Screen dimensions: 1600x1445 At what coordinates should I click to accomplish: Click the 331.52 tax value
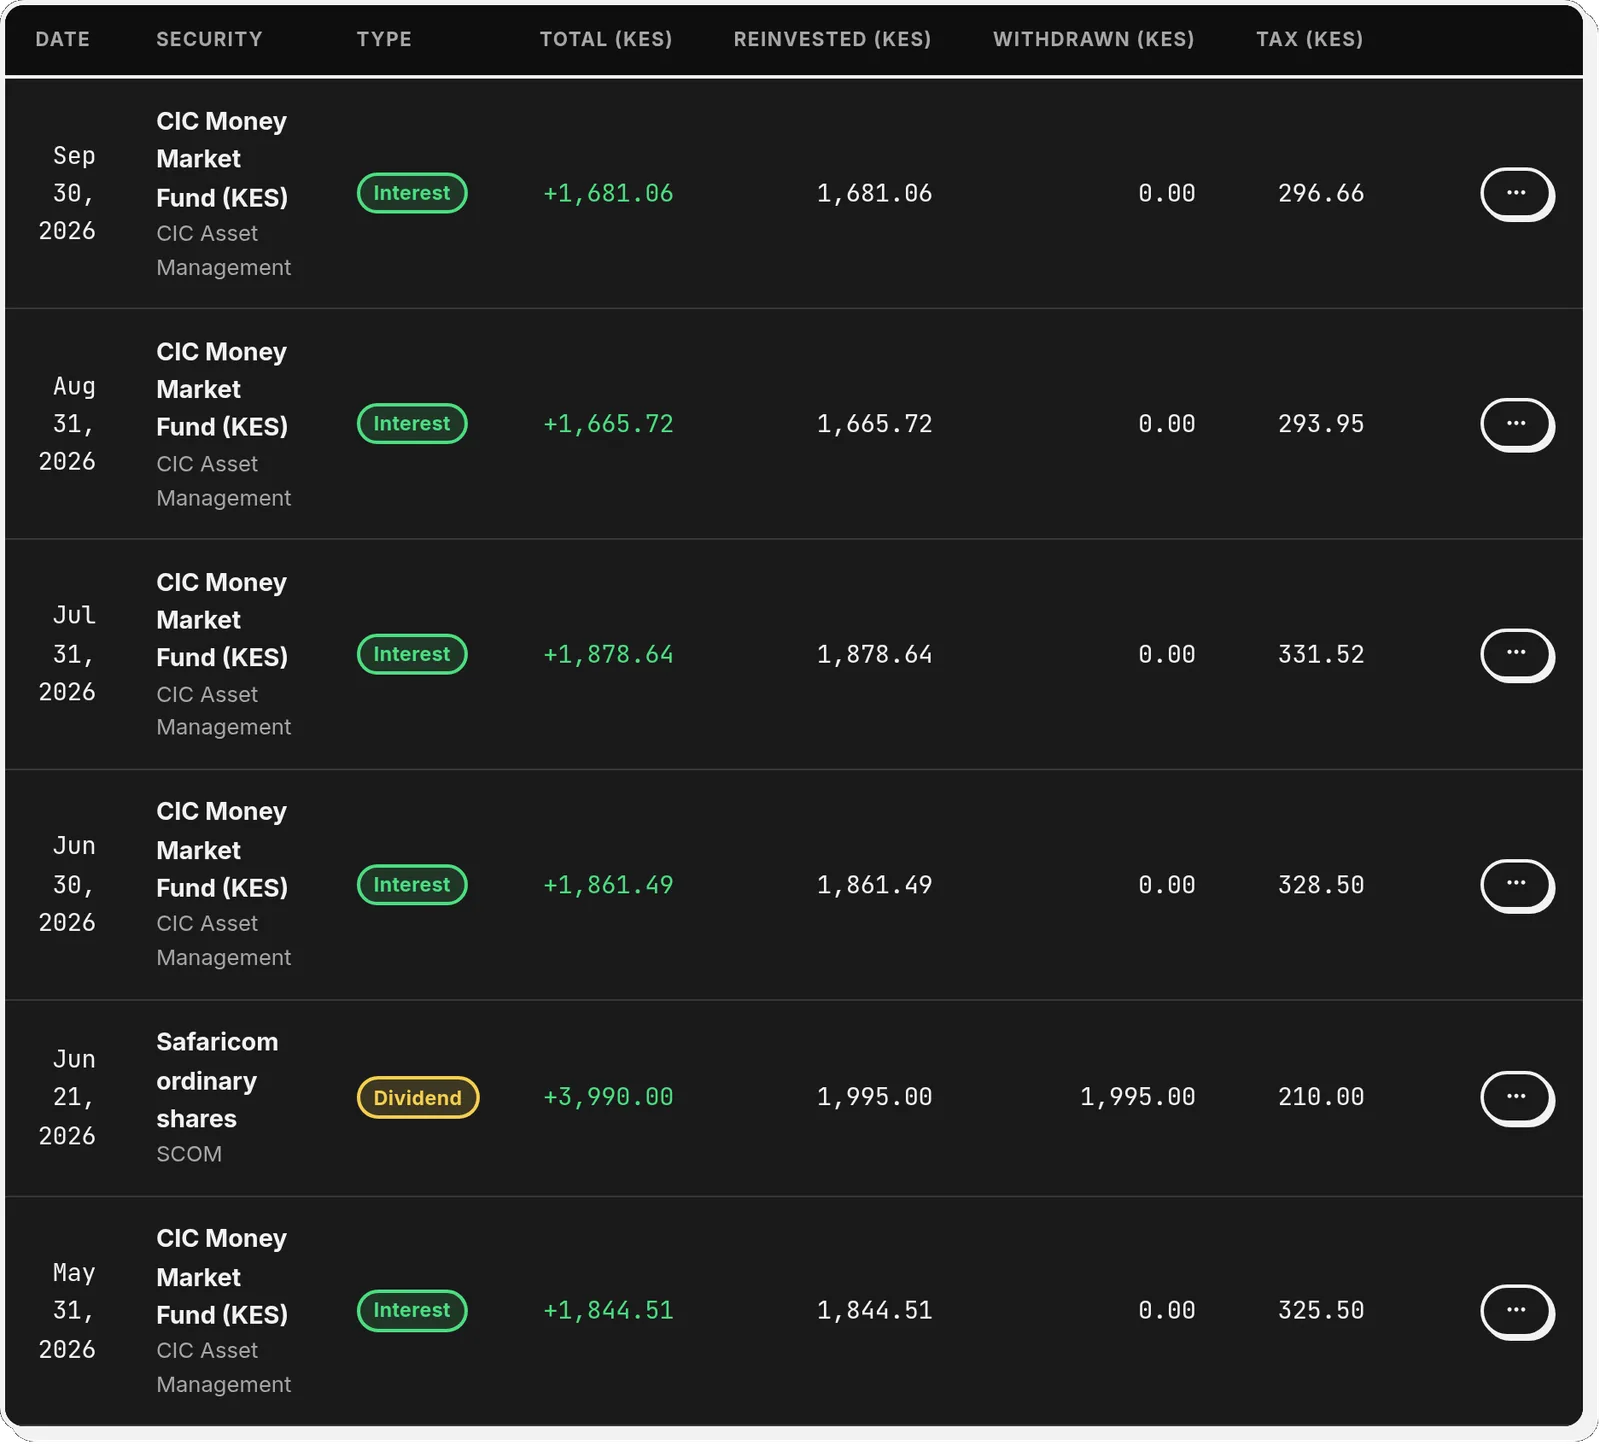[x=1321, y=654]
